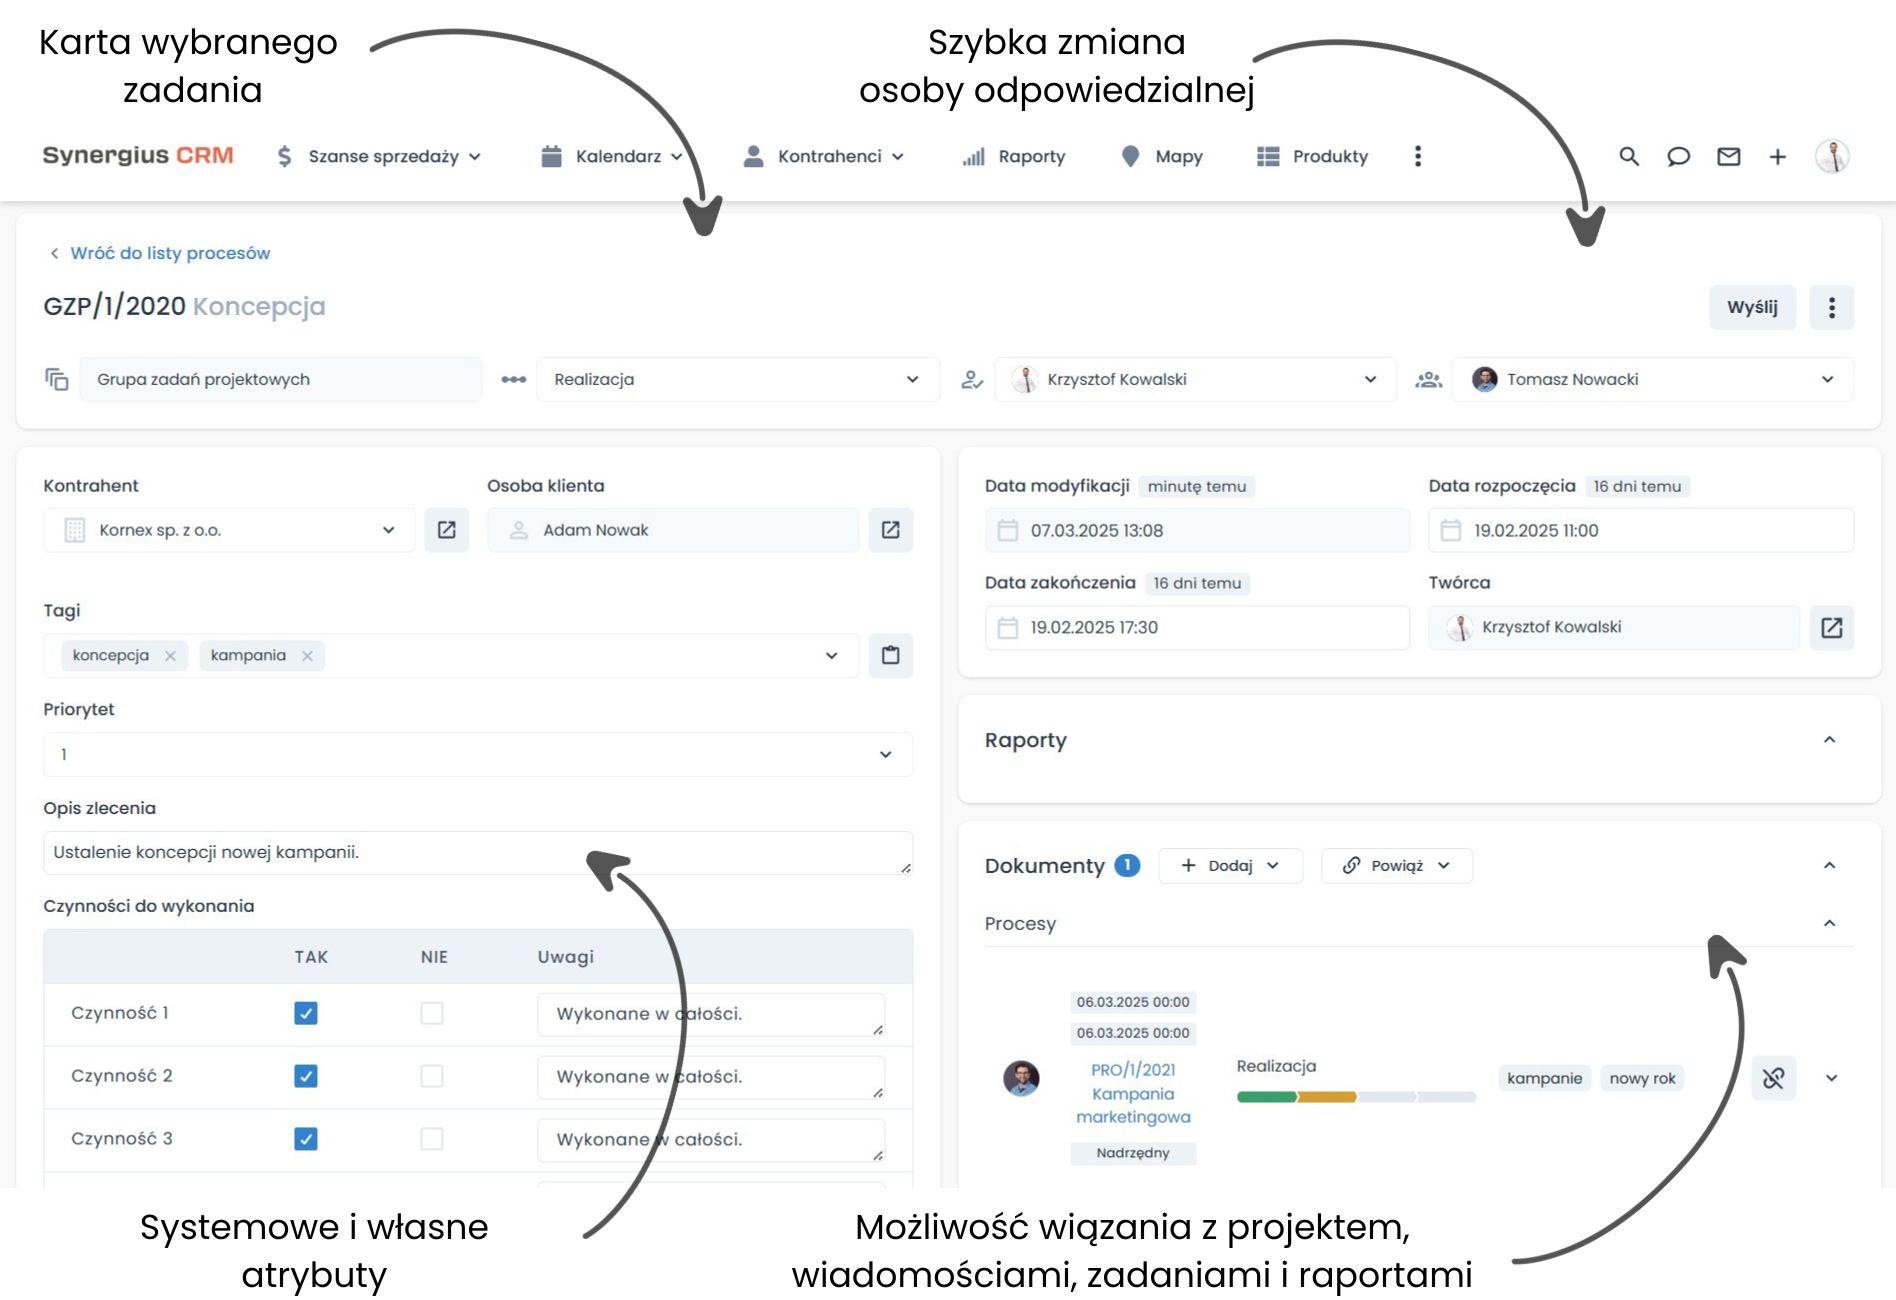This screenshot has height=1300, width=1896.
Task: Open global search with the magnifier icon
Action: (x=1629, y=156)
